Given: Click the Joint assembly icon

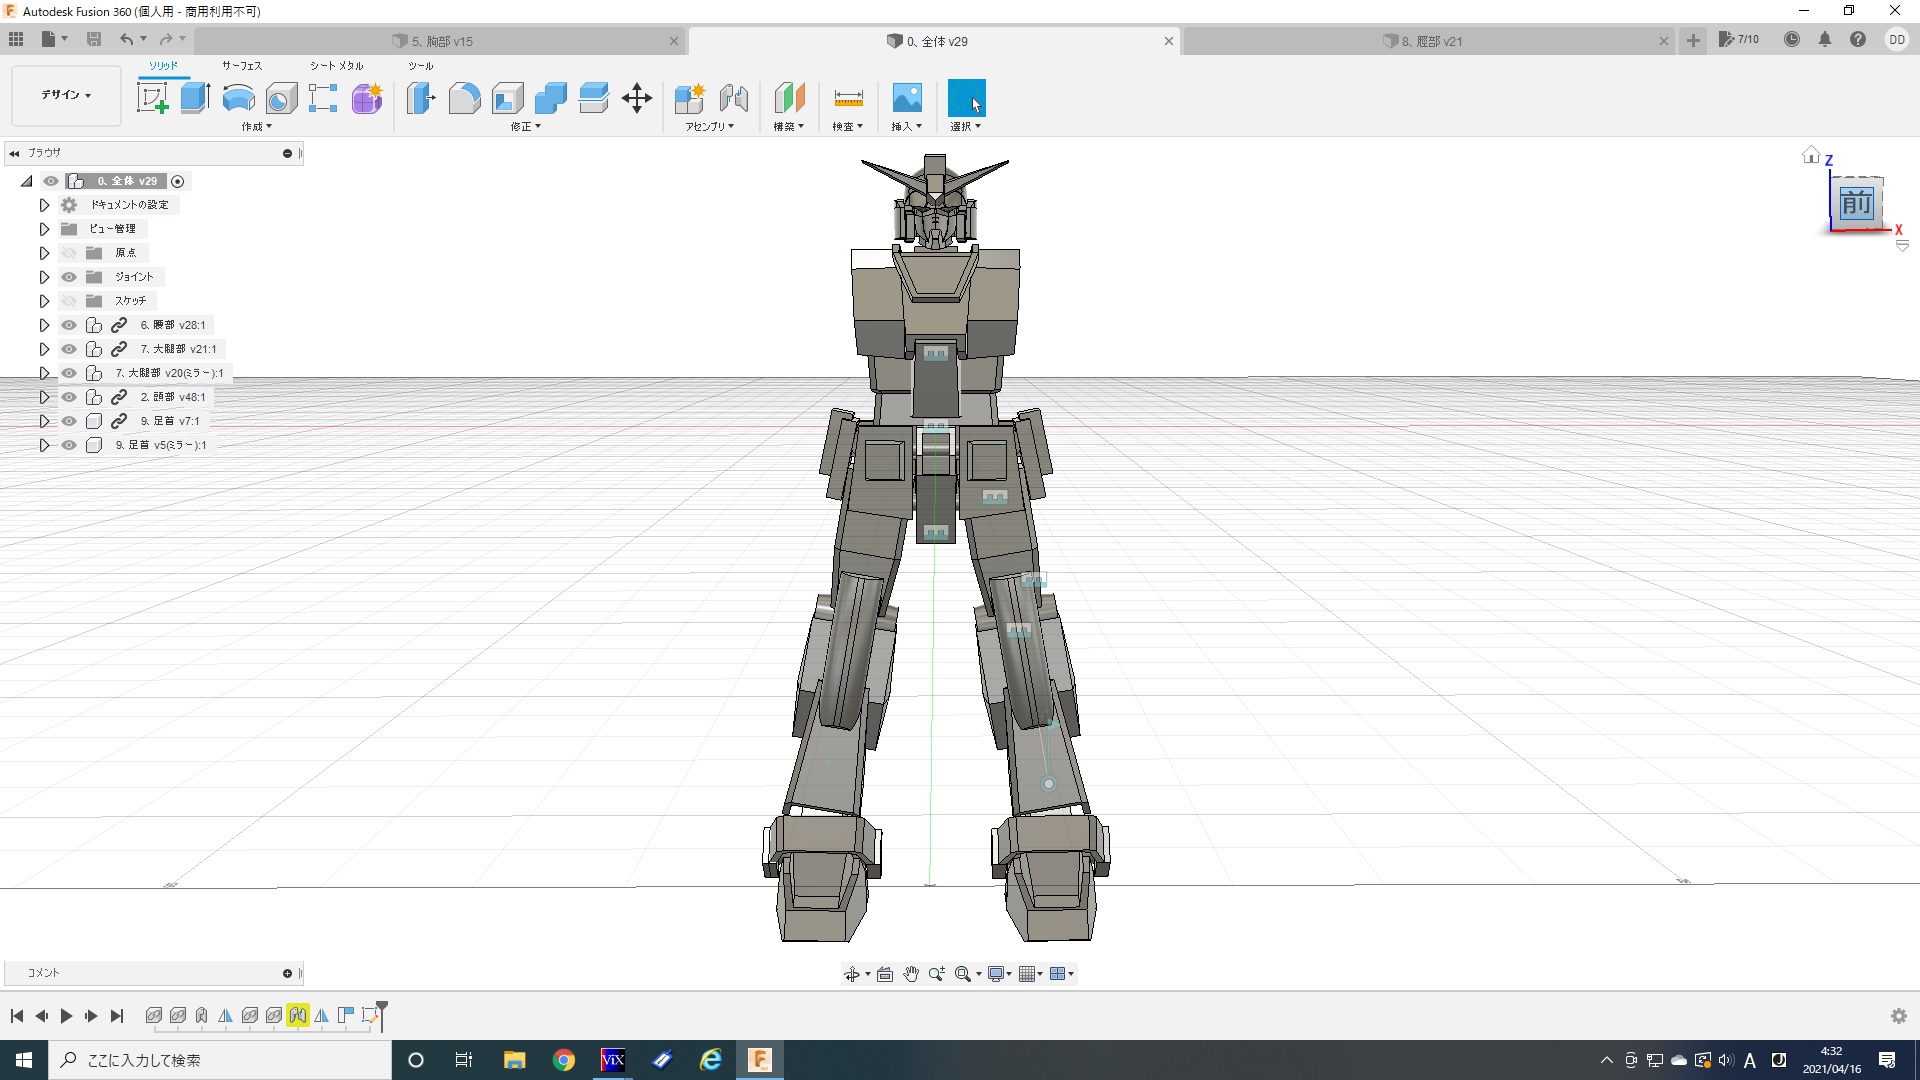Looking at the screenshot, I should pos(734,98).
